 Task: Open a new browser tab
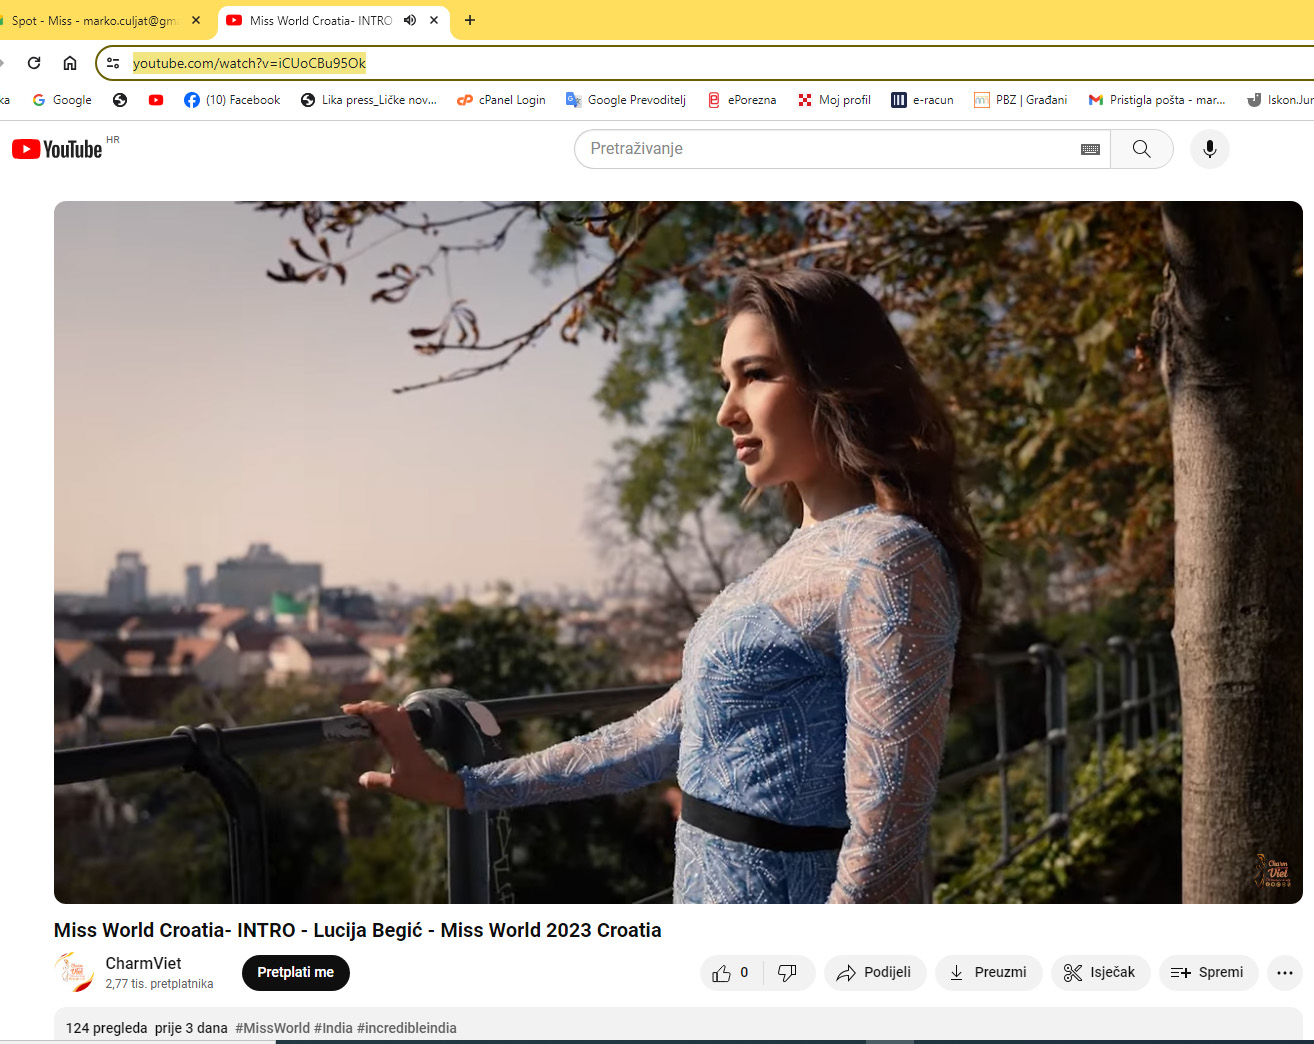click(470, 20)
